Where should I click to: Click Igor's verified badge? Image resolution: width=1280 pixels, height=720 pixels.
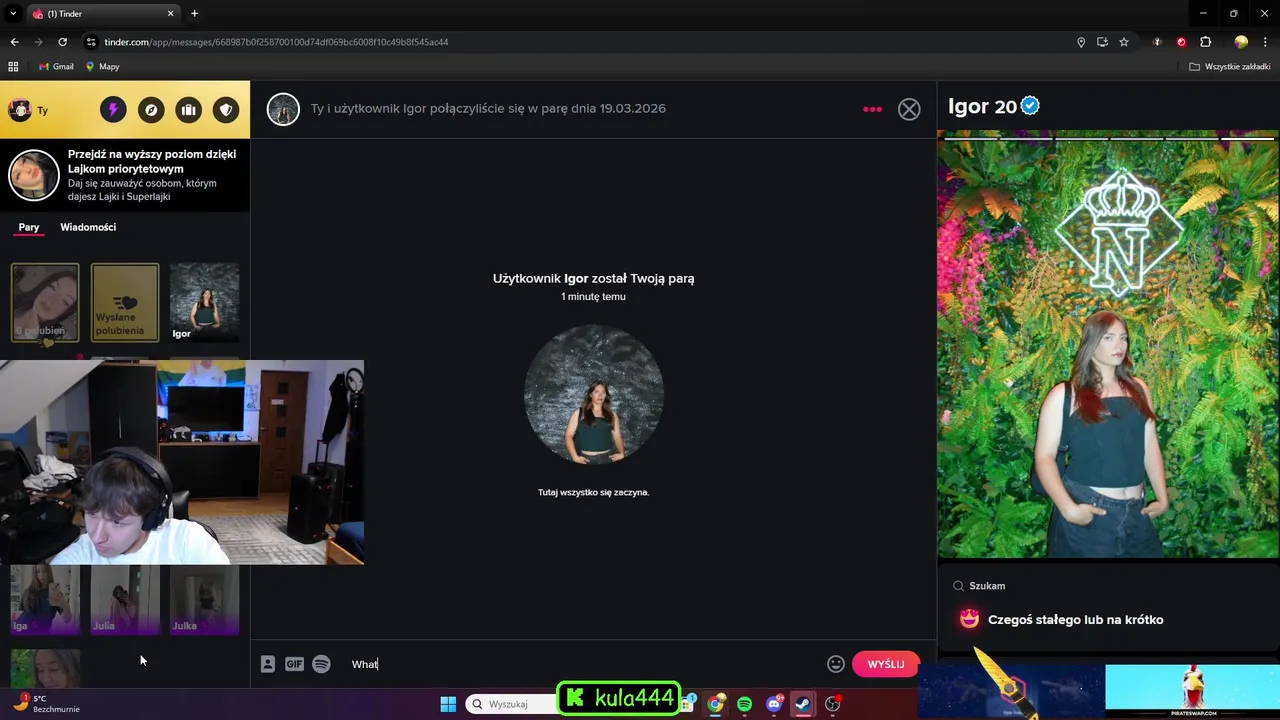pyautogui.click(x=1030, y=106)
